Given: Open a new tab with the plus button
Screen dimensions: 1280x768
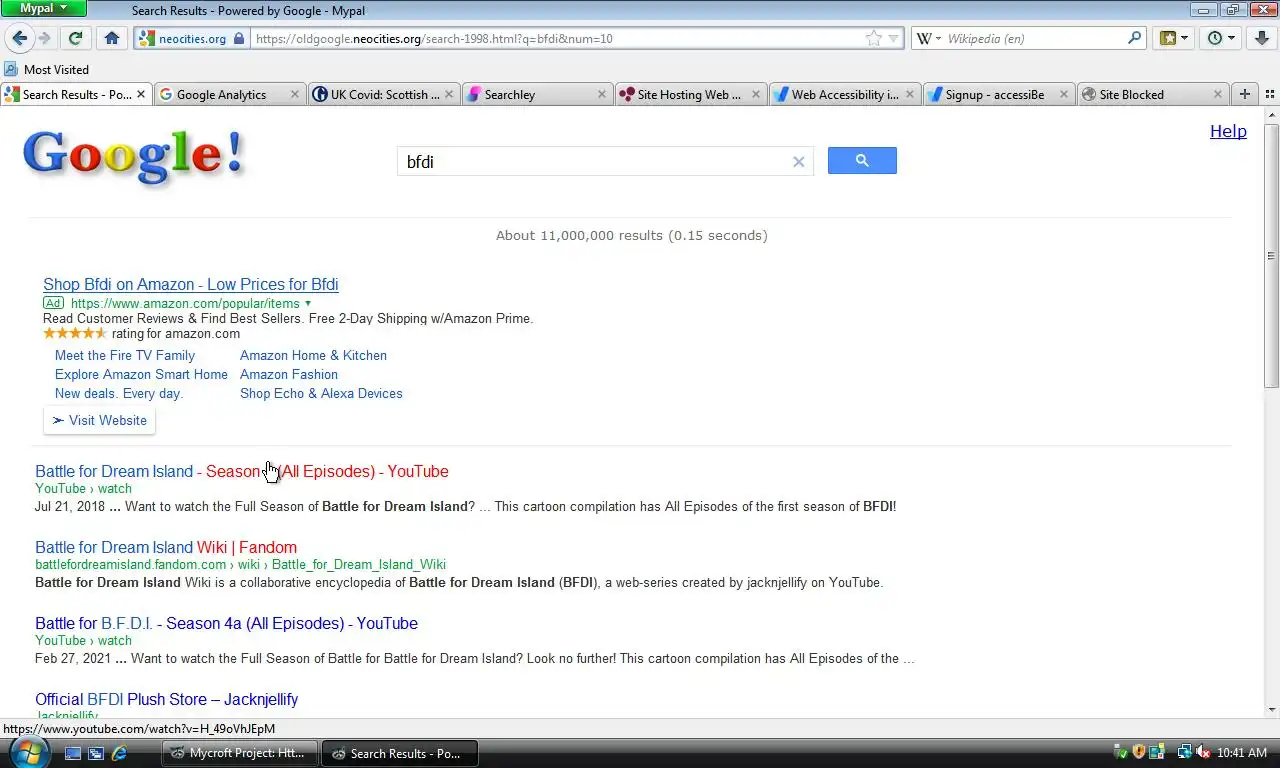Looking at the screenshot, I should (1245, 94).
